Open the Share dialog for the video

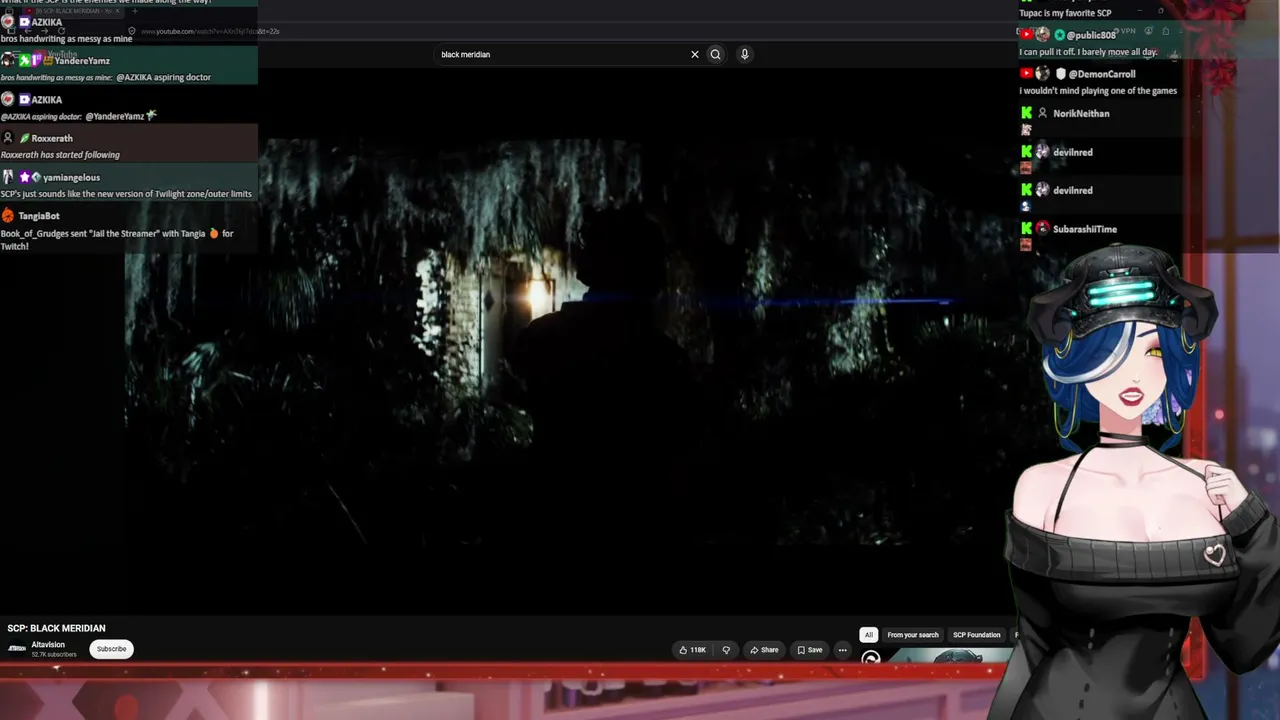[764, 650]
